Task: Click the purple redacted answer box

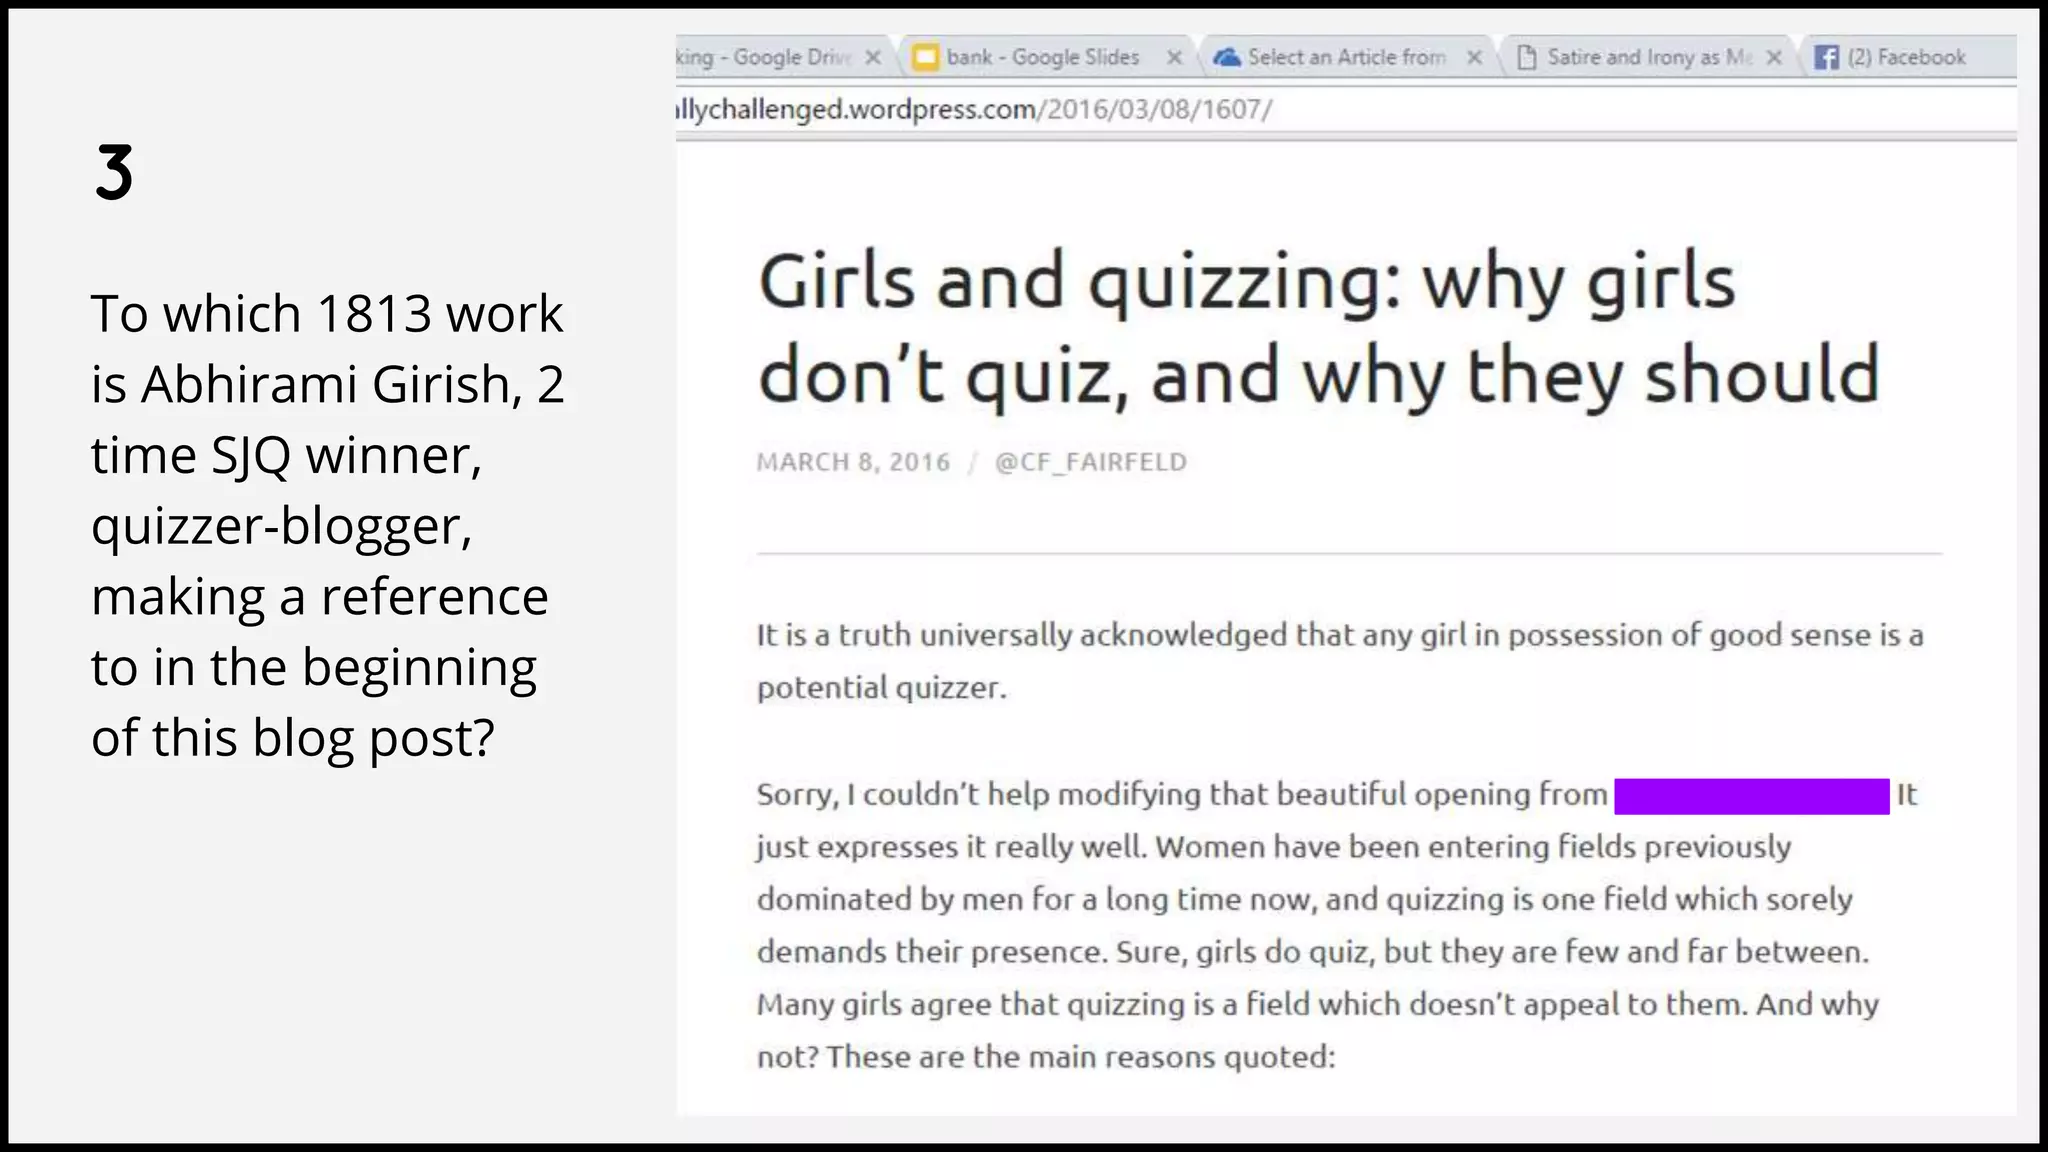Action: [1752, 796]
